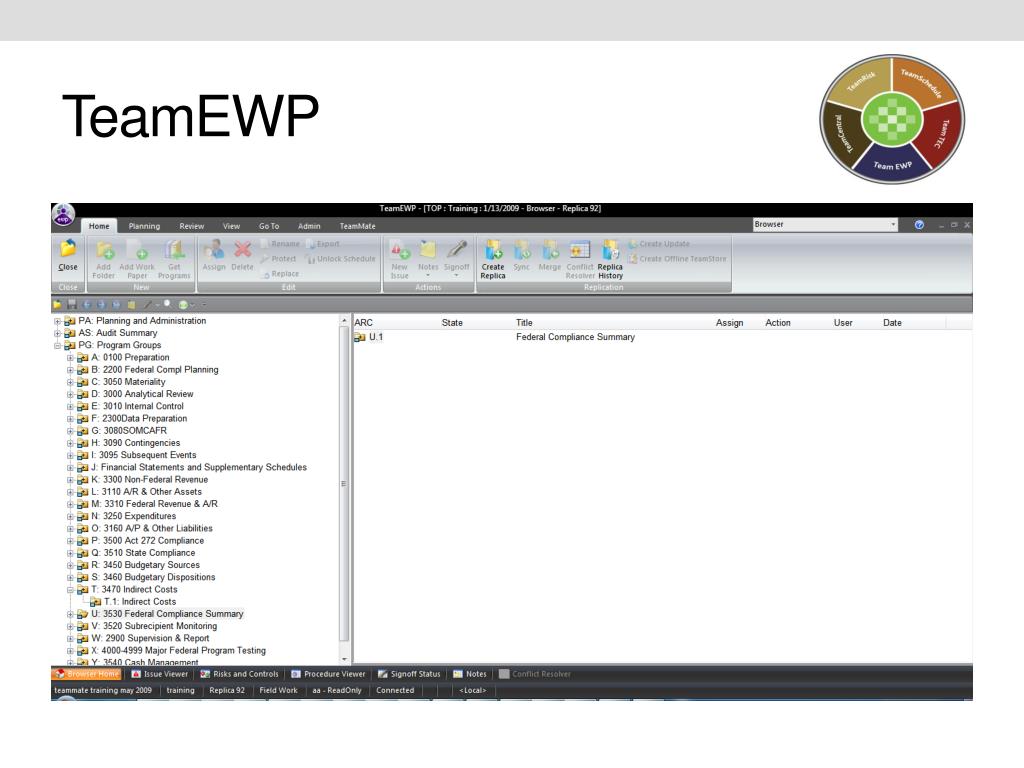This screenshot has width=1024, height=768.
Task: Expand U: 3530 Federal Compliance Summary node
Action: [71, 614]
